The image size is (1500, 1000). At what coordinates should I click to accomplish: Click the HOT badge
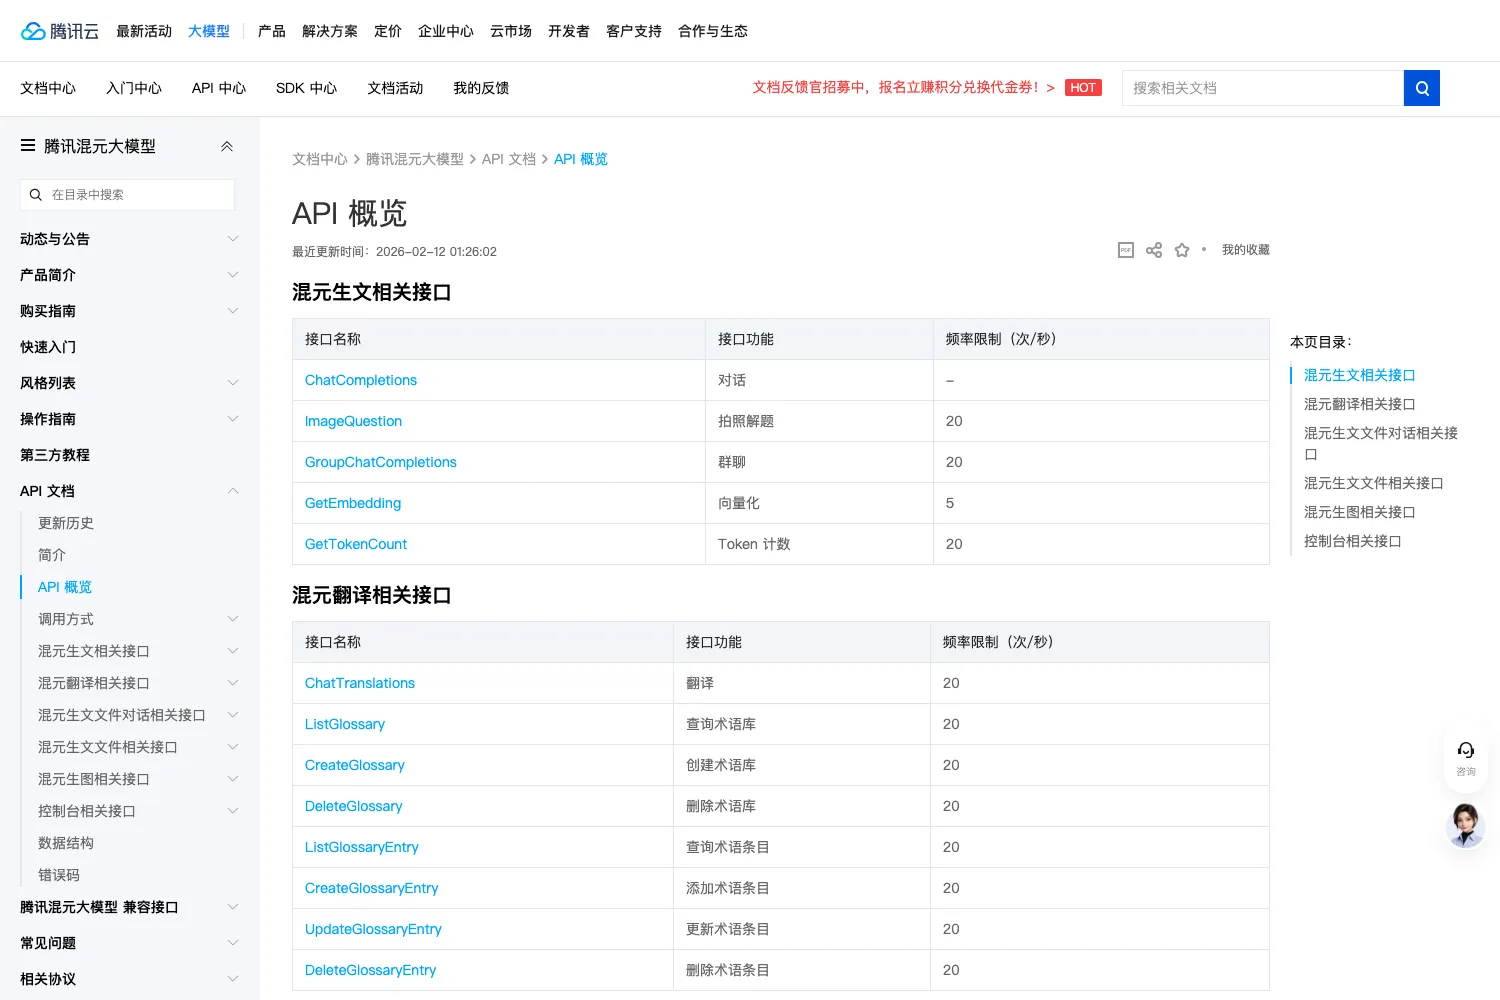click(1083, 88)
